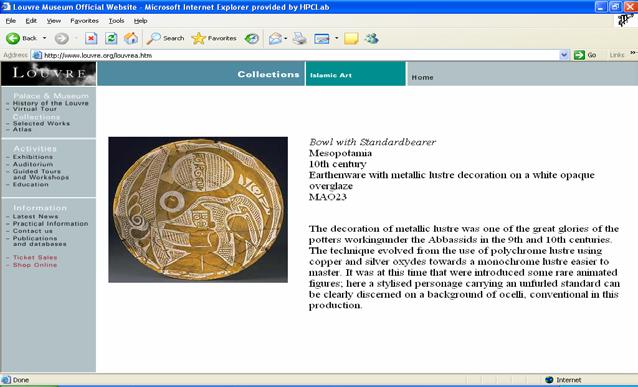Print the page using the printer icon
Image resolution: width=638 pixels, height=387 pixels.
300,38
